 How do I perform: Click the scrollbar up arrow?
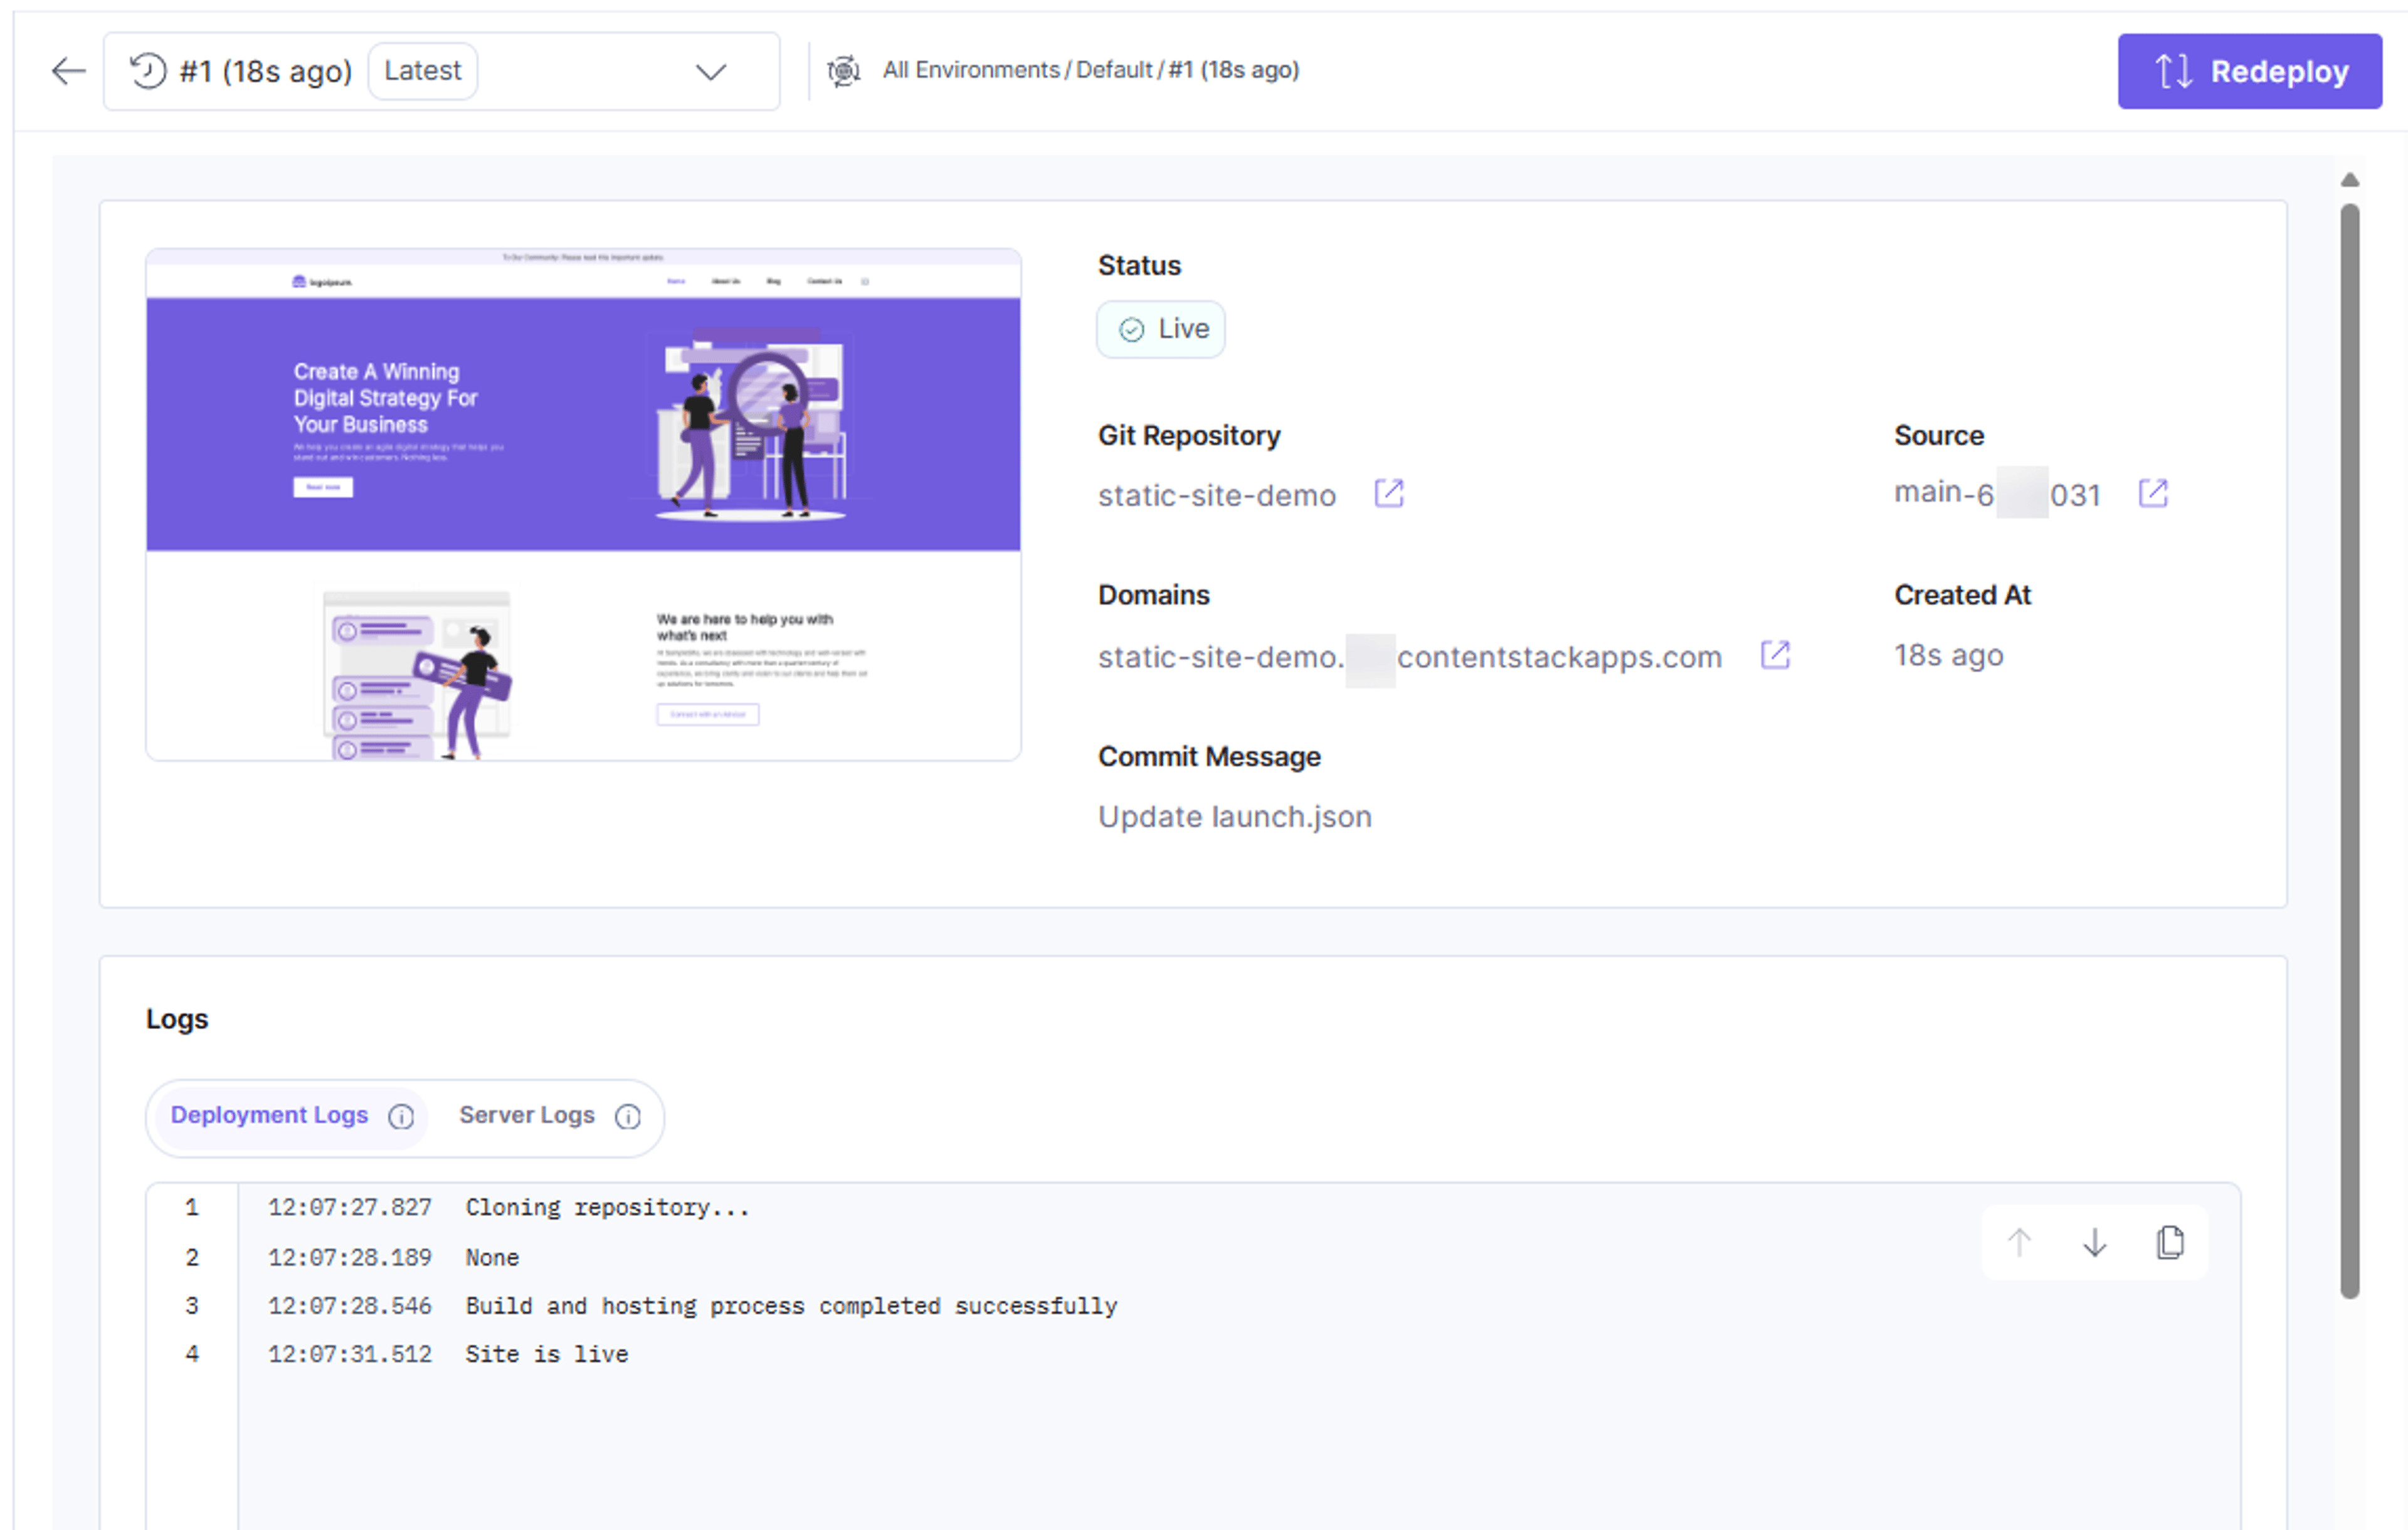point(2349,180)
